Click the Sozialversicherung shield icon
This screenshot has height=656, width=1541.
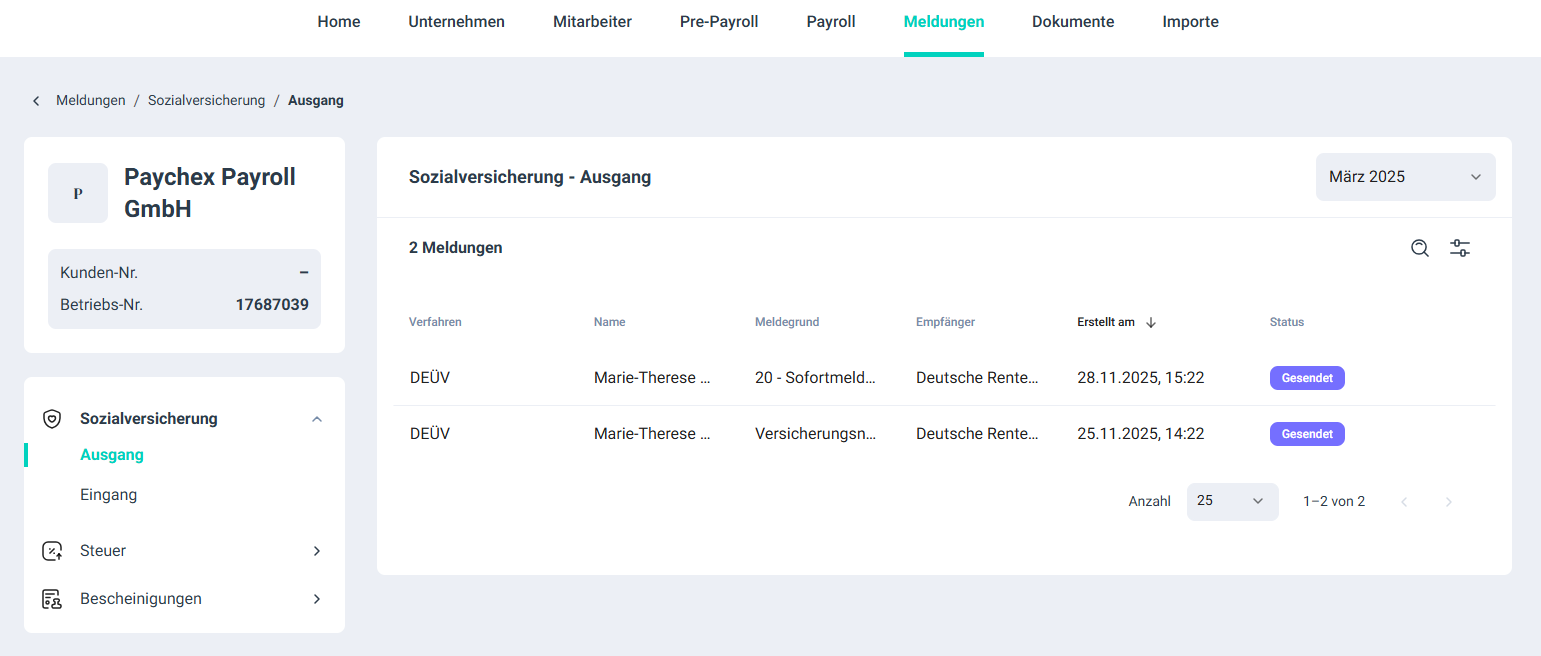pos(52,419)
